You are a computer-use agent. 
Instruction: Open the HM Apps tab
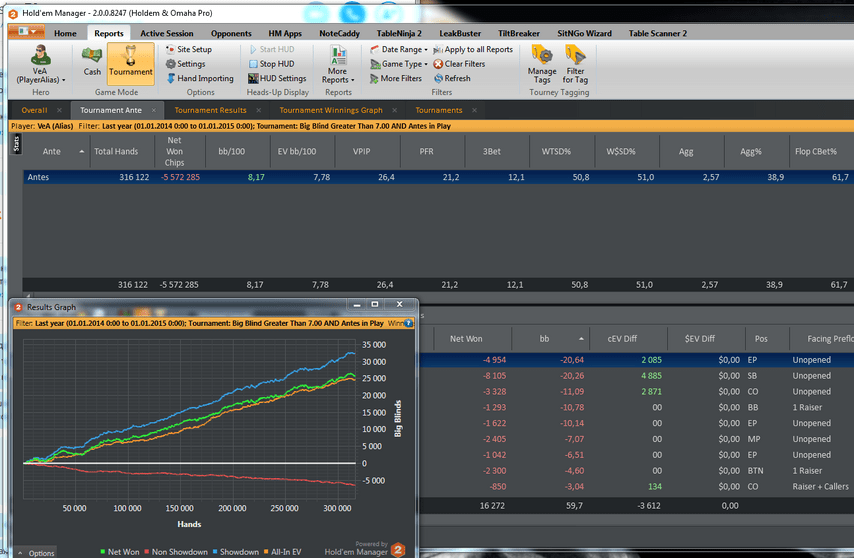[285, 33]
